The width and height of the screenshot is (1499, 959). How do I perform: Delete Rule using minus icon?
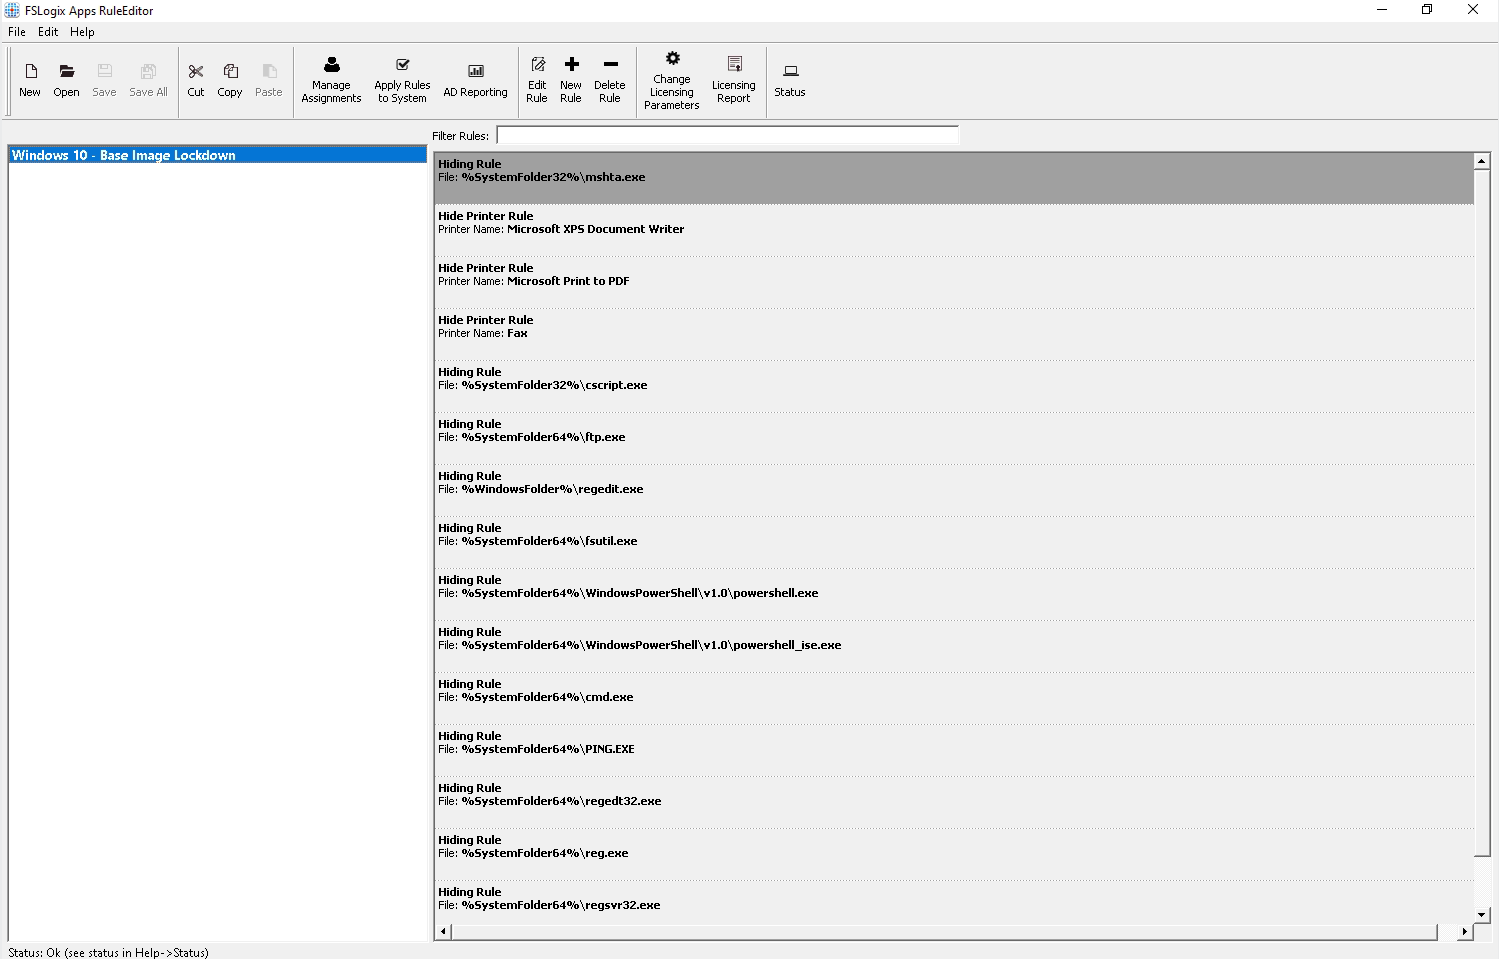(x=610, y=80)
